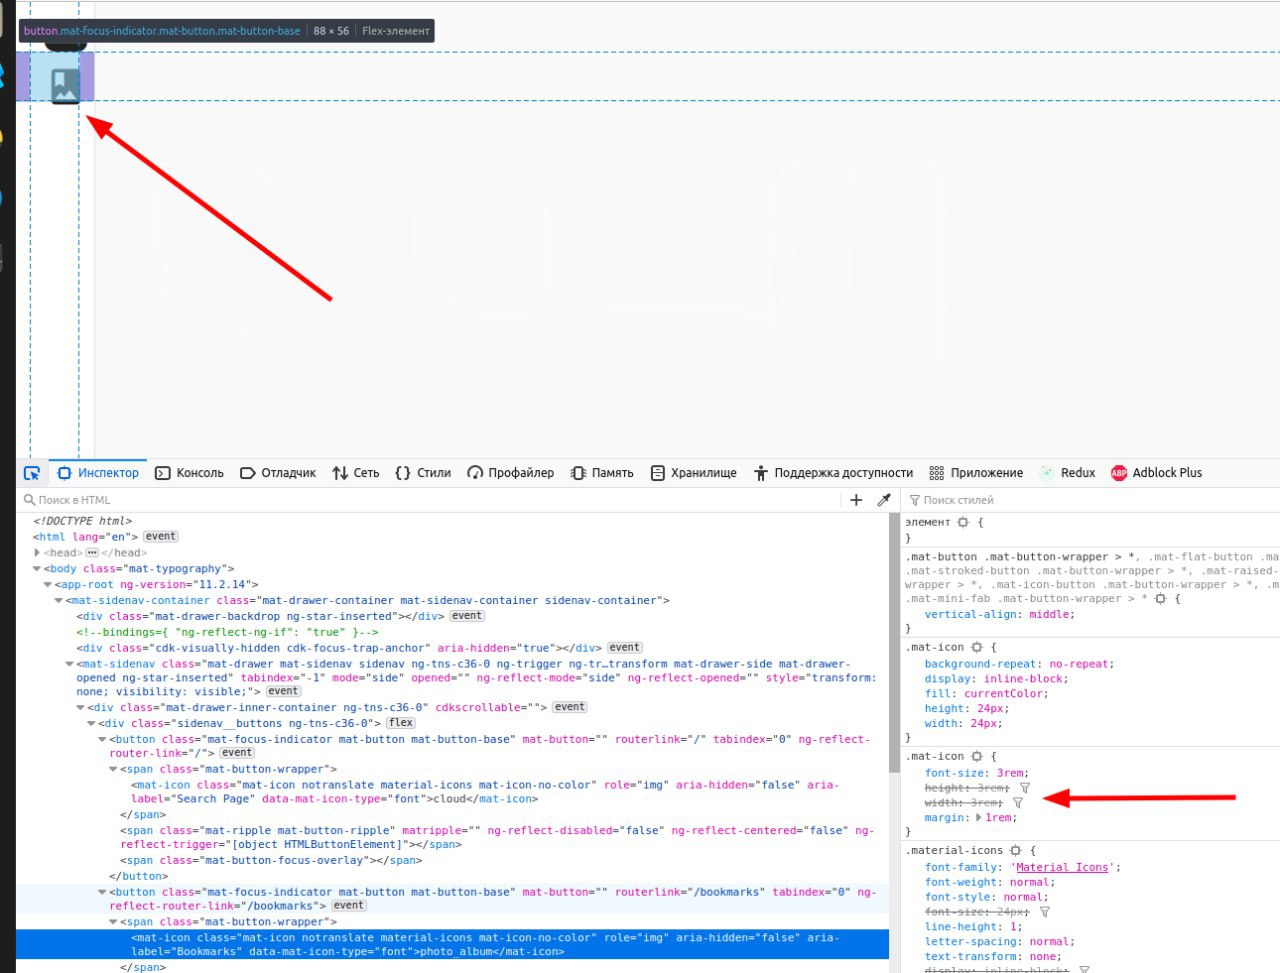Screen dimensions: 1280x973
Task: Collapse the button with routerlink "/bookmarks"
Action: pos(102,892)
